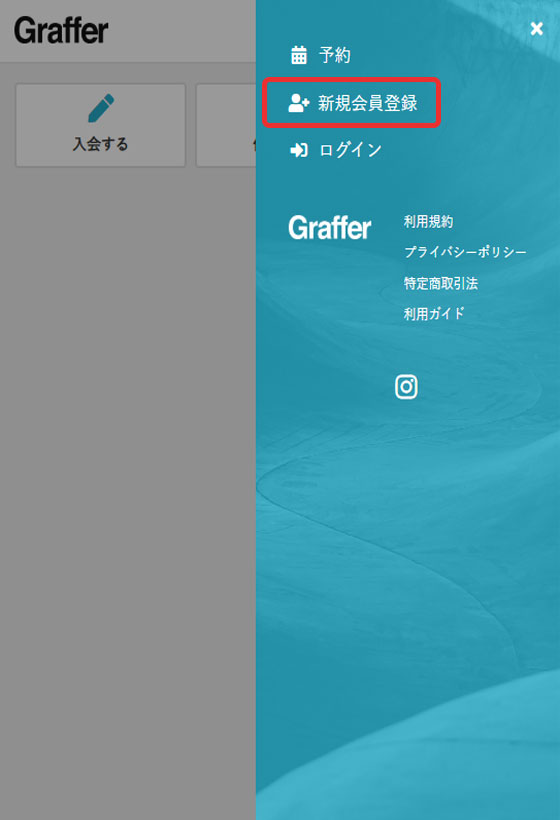Choose the ログイン menu text
The image size is (560, 820).
[350, 151]
